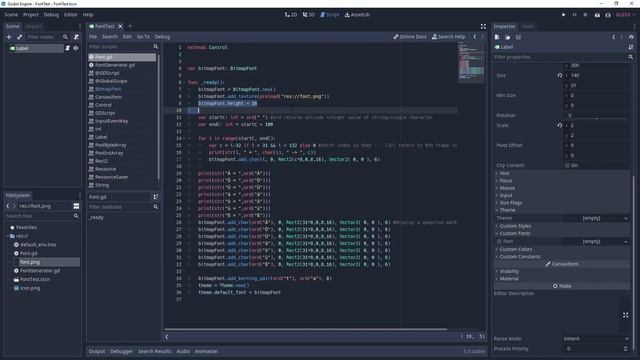This screenshot has height=360, width=640.
Task: Click the code minimap overview
Action: pos(471,63)
